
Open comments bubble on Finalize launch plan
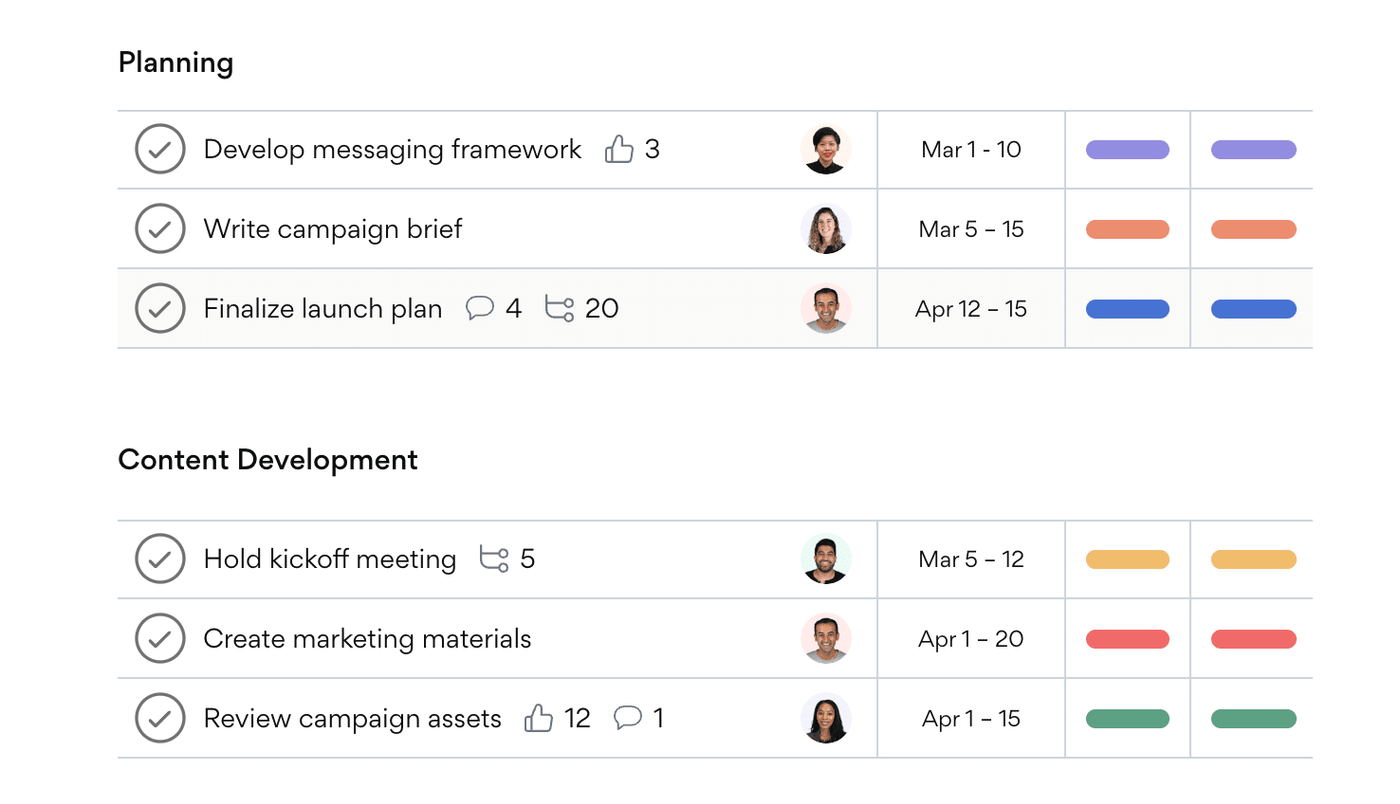(480, 308)
